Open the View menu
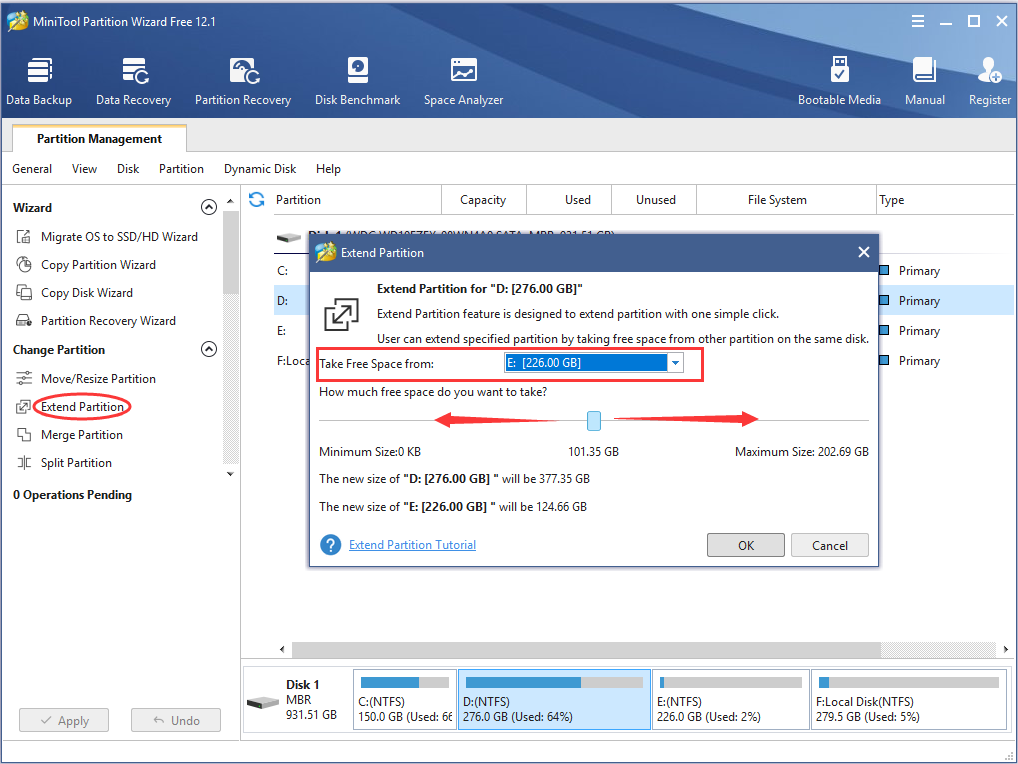 [x=84, y=169]
